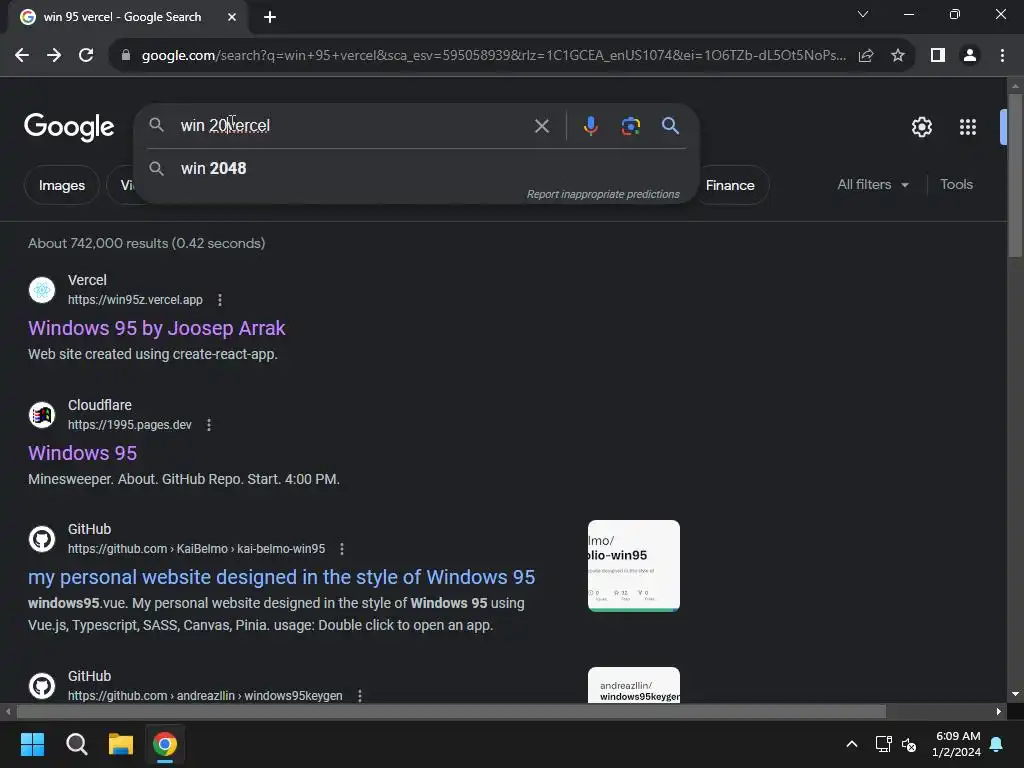Viewport: 1024px width, 768px height.
Task: Click inside the Google search input field
Action: click(353, 125)
